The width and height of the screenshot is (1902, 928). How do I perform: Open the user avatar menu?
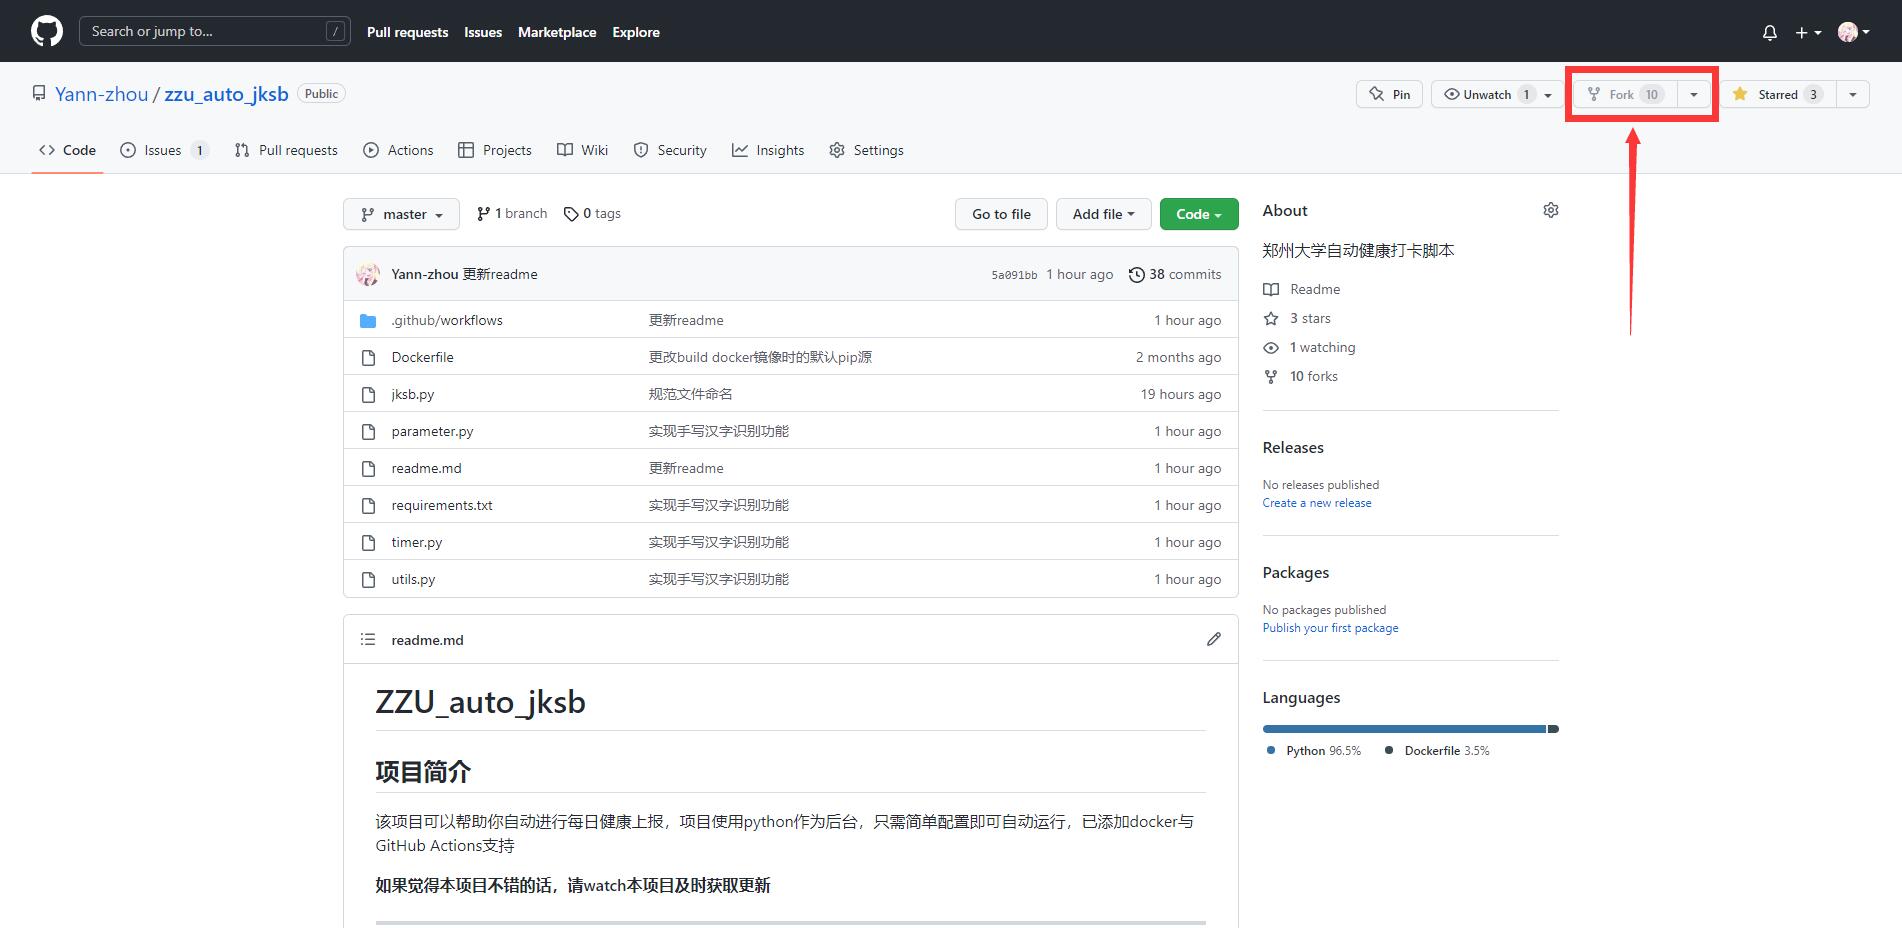pyautogui.click(x=1853, y=32)
